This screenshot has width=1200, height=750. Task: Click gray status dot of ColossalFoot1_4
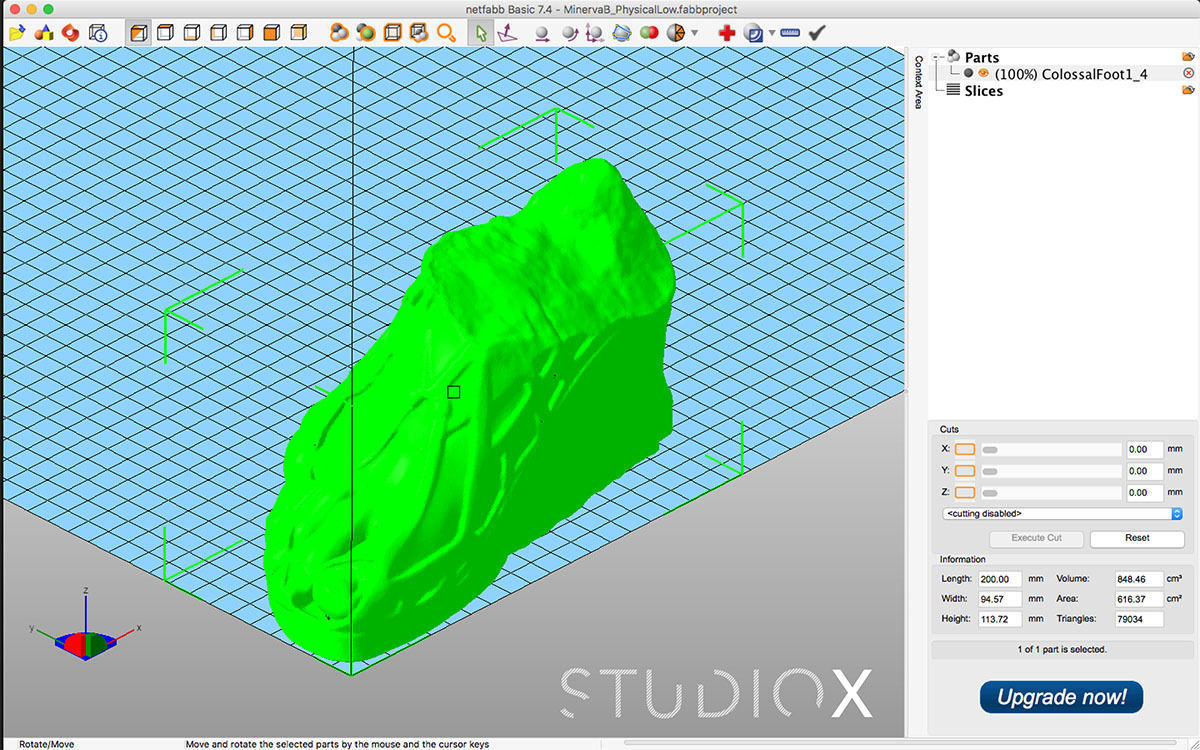pos(969,74)
